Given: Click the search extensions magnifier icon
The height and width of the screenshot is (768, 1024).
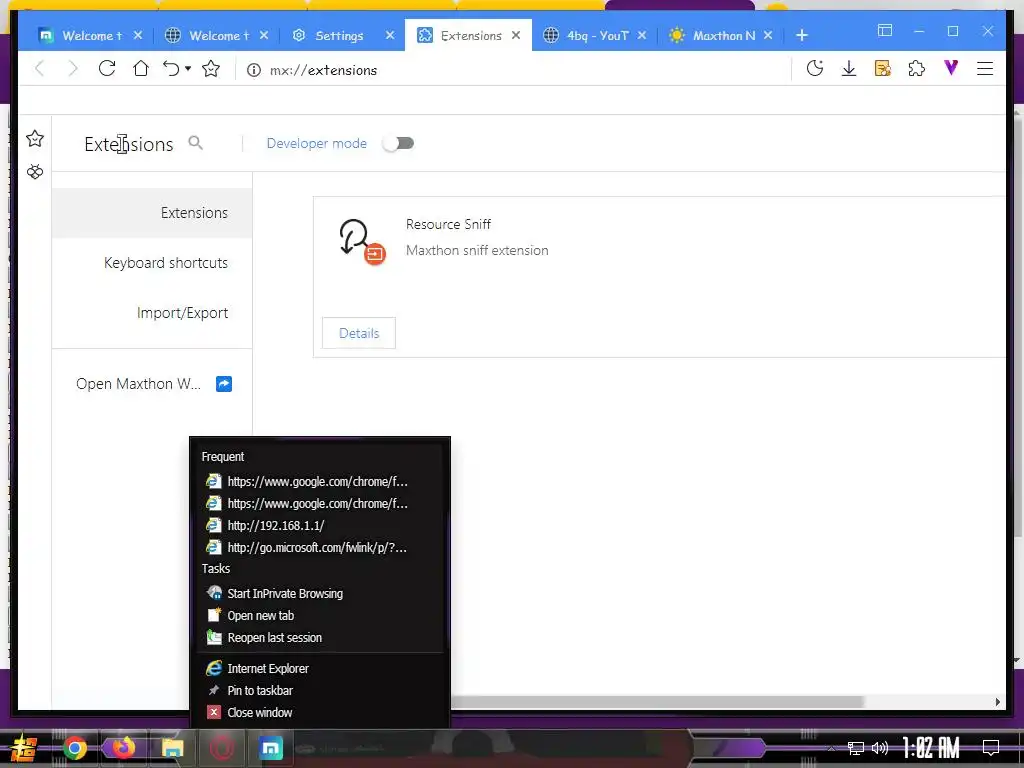Looking at the screenshot, I should (x=195, y=142).
